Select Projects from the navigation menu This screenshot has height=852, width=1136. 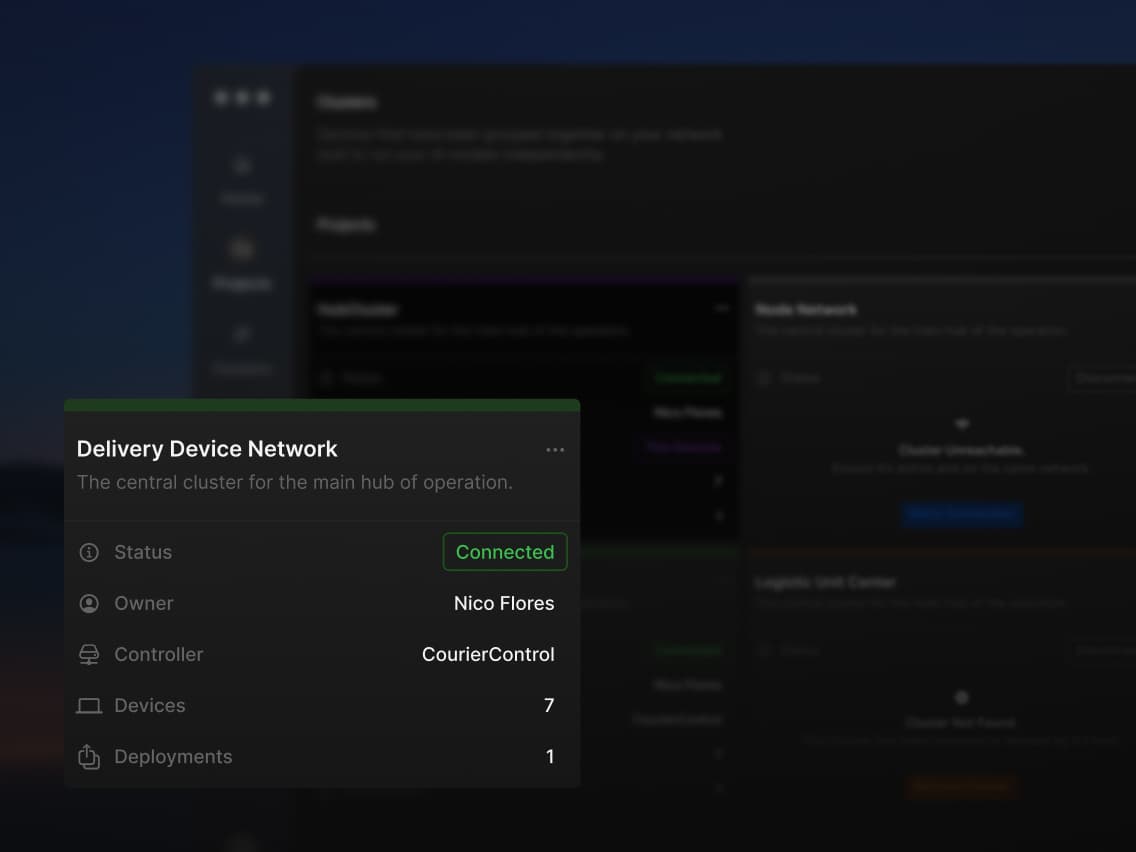[241, 283]
